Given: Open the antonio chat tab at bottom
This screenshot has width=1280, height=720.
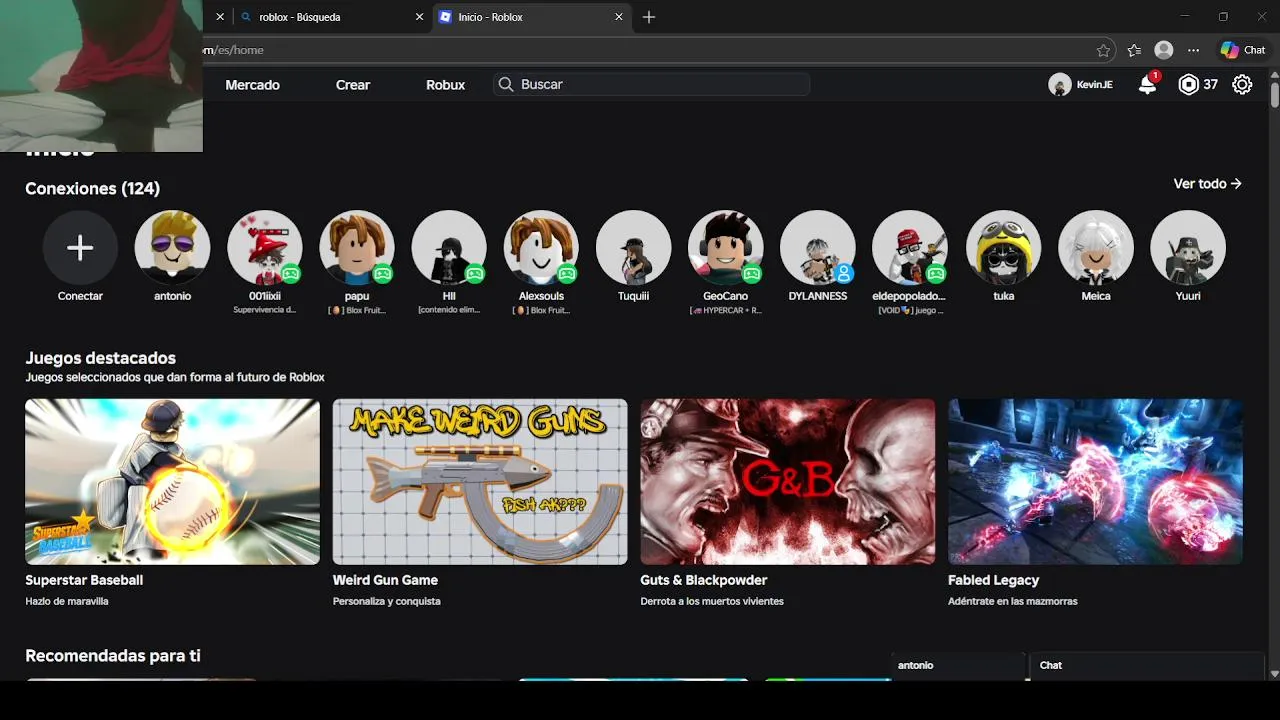Looking at the screenshot, I should [958, 666].
